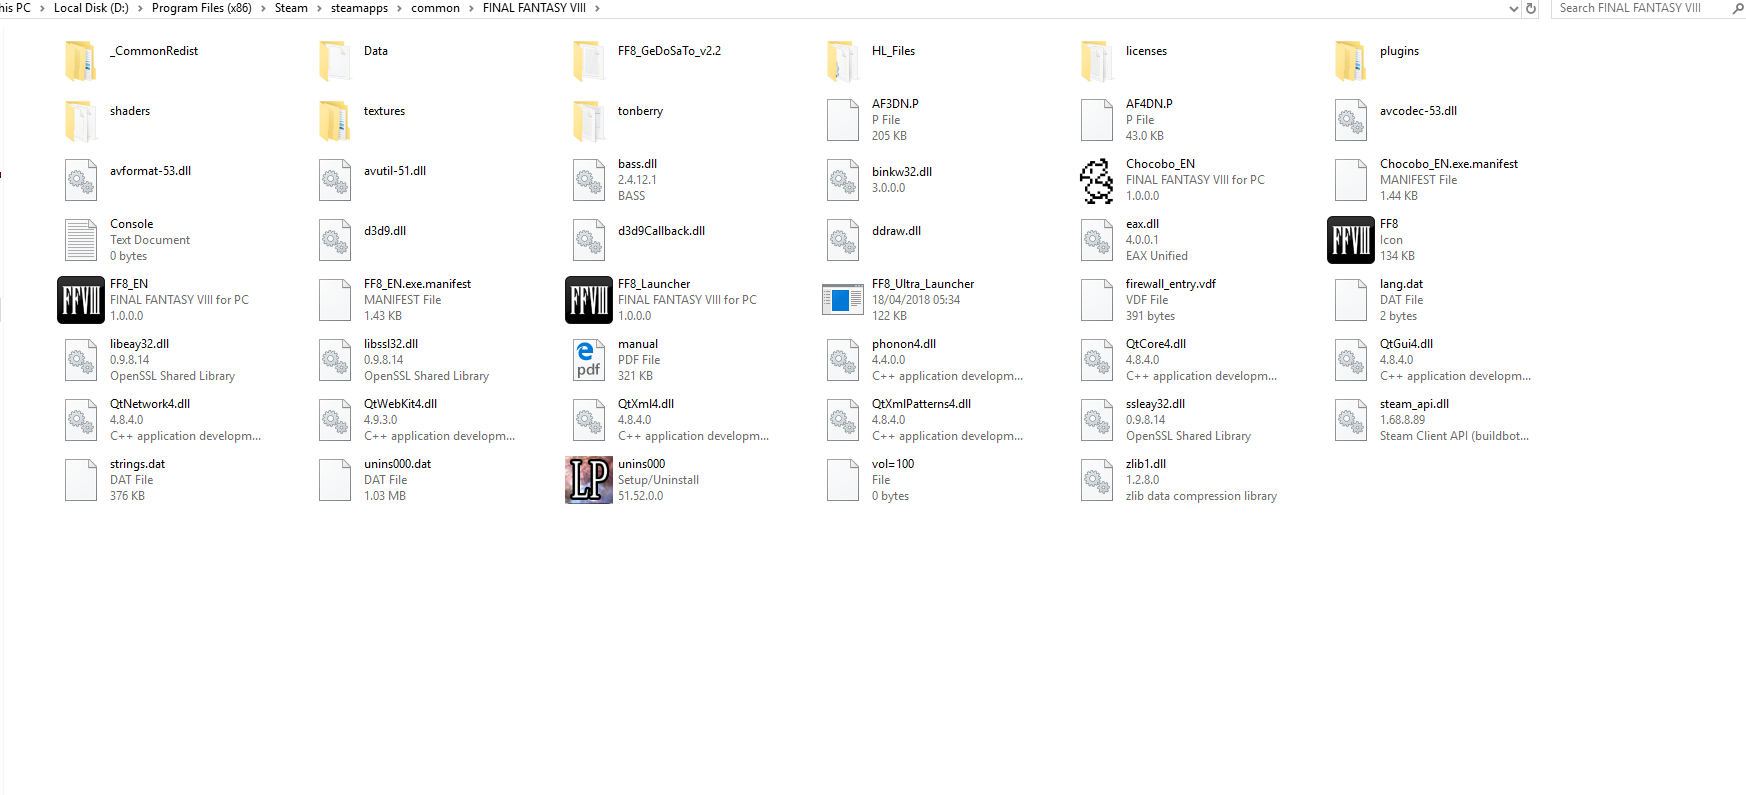Select the file named libssl32.dll
This screenshot has height=795, width=1746.
pos(391,344)
